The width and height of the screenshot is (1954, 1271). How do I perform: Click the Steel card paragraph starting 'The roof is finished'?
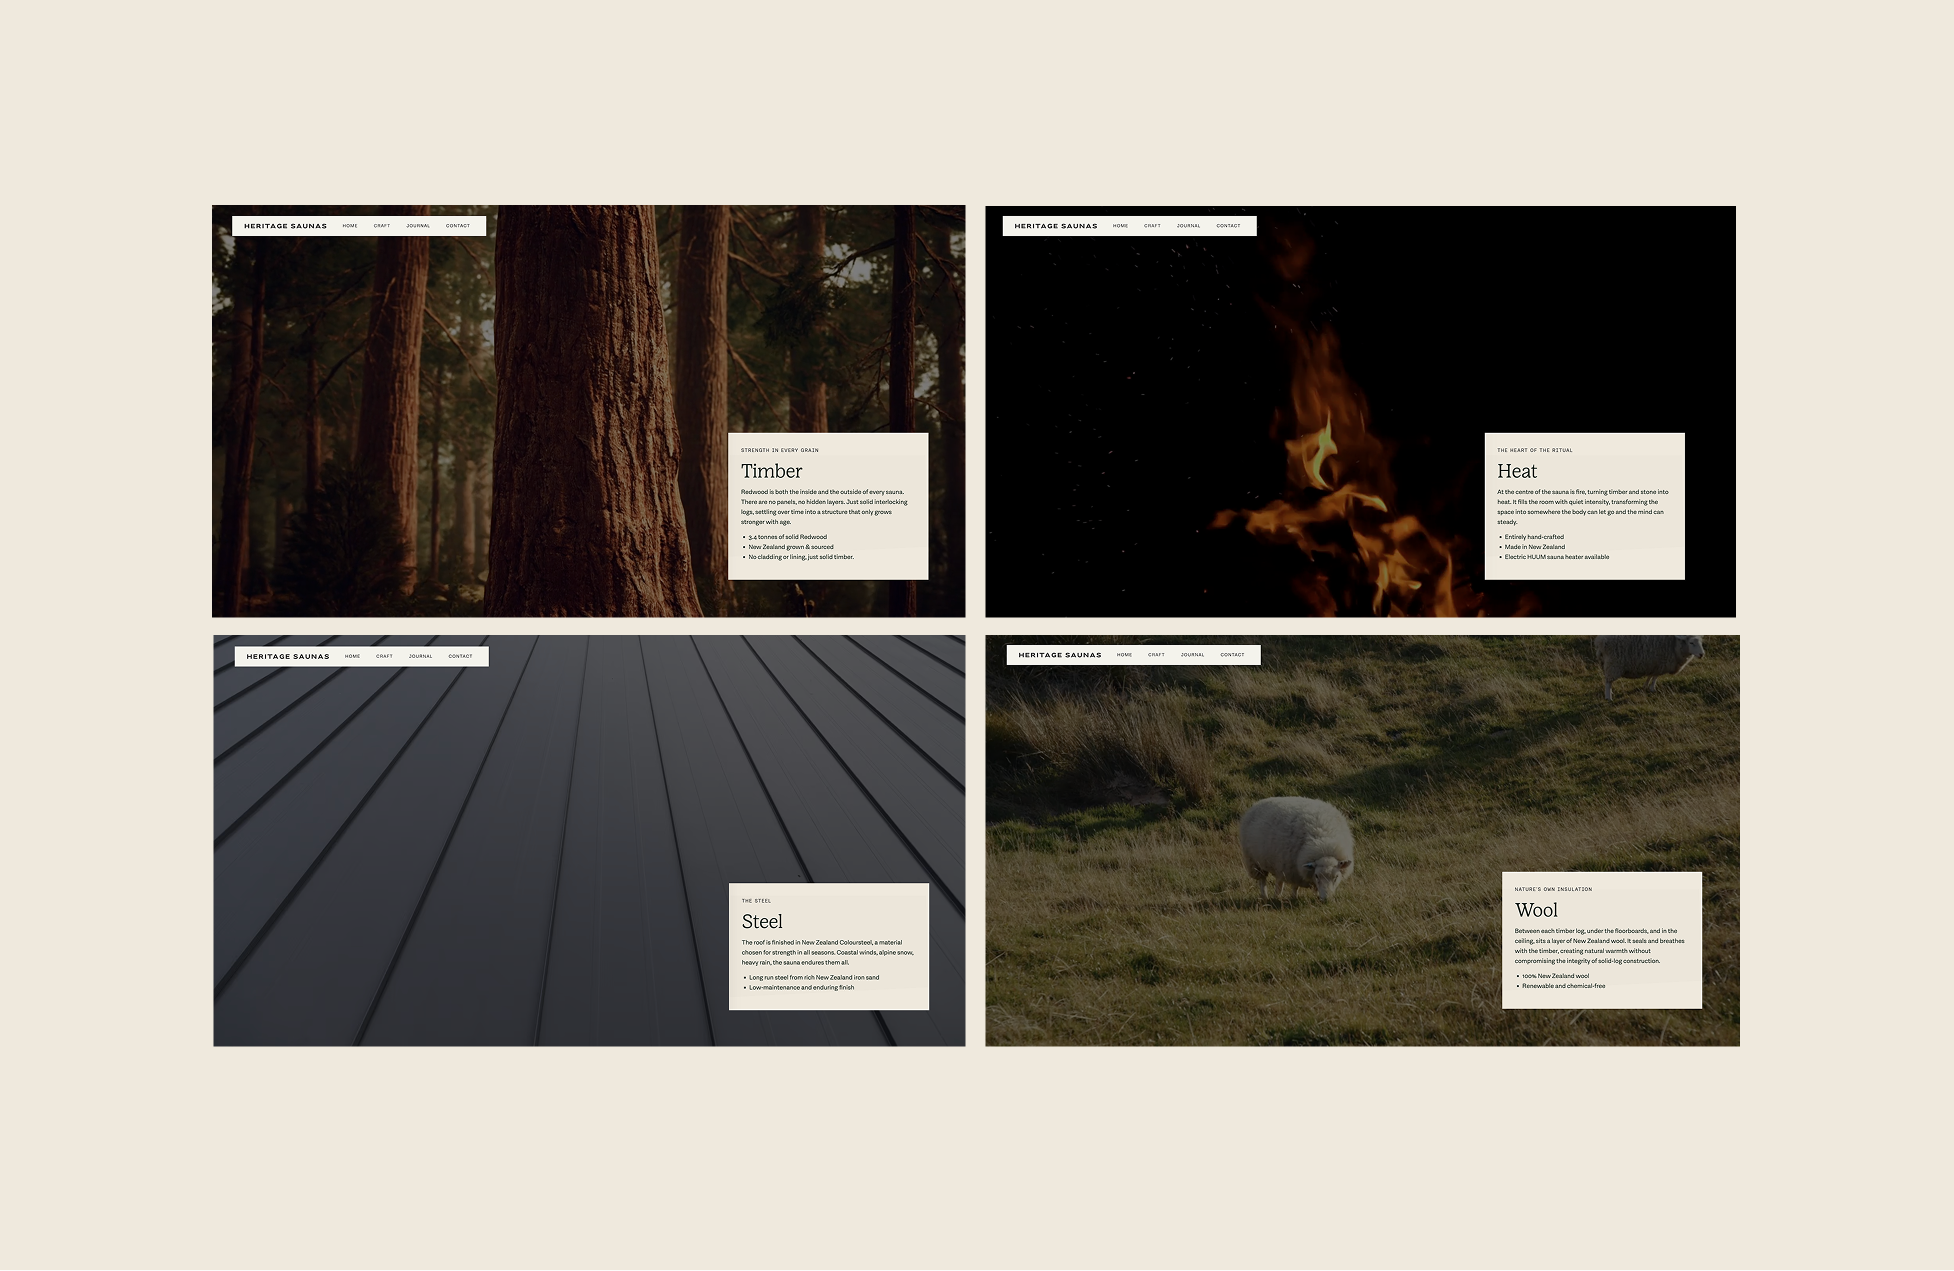(x=828, y=952)
